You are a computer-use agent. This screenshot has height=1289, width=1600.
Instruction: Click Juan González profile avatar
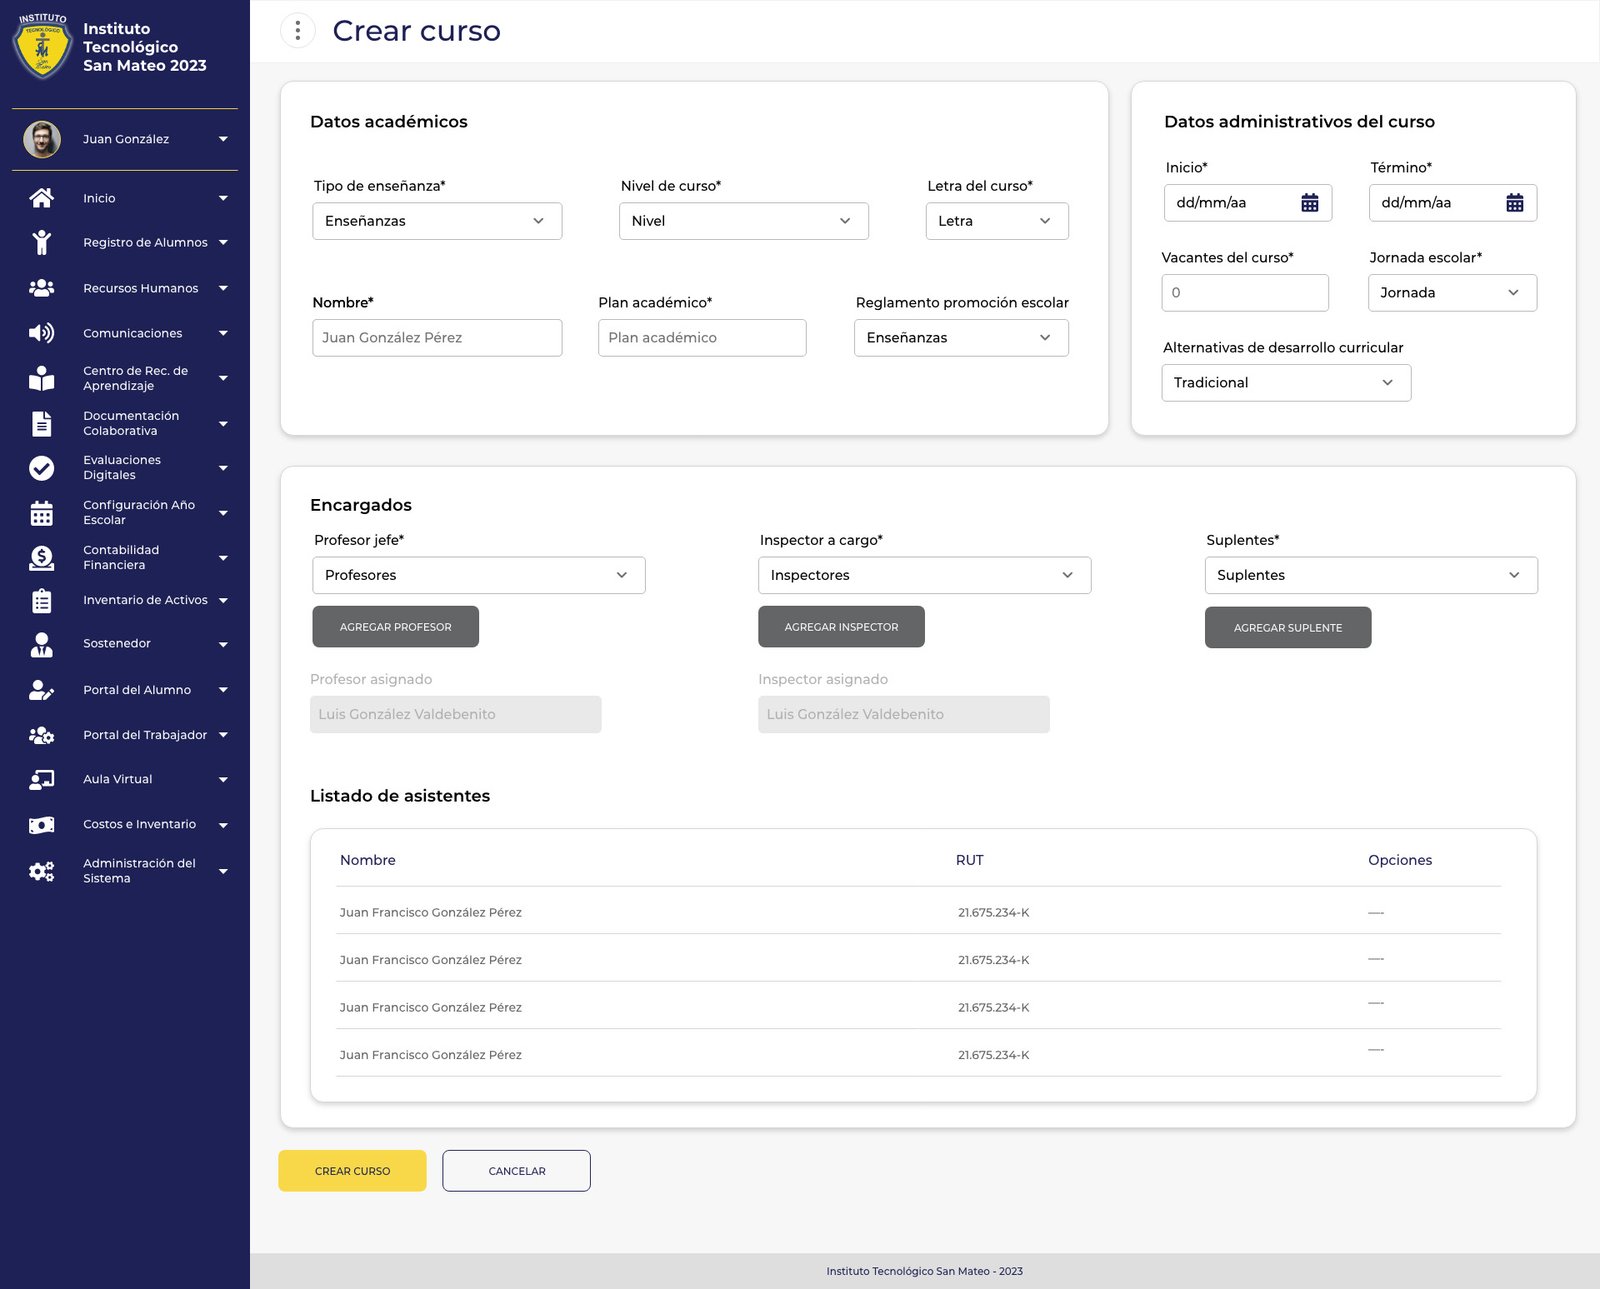42,139
